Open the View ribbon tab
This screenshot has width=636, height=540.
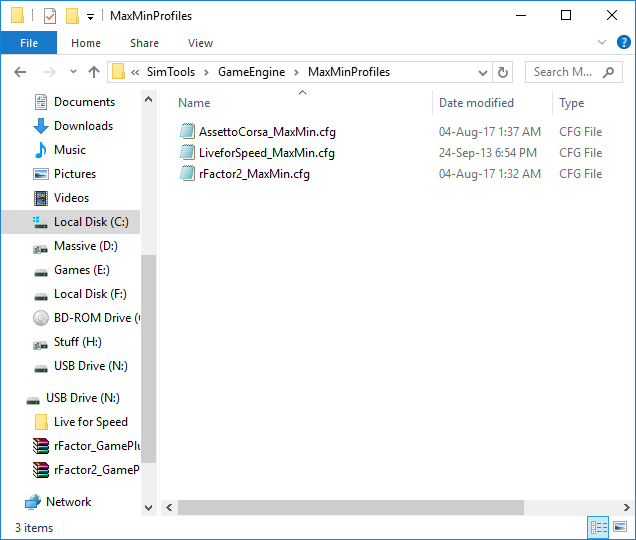pos(200,43)
